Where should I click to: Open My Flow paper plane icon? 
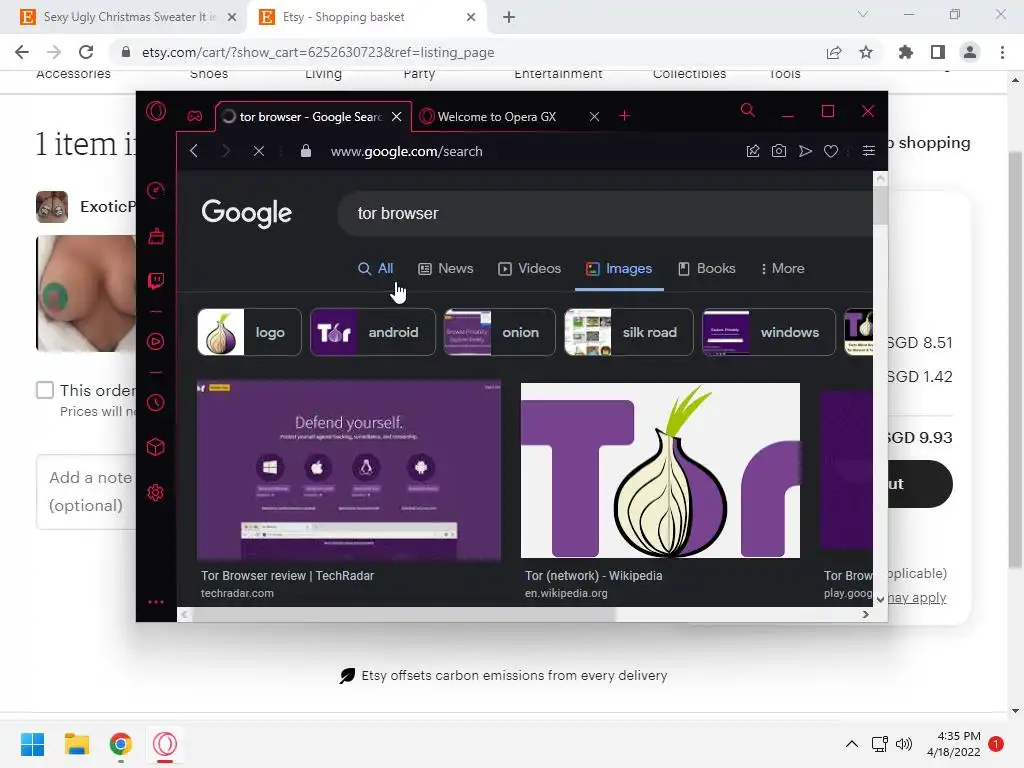click(805, 152)
